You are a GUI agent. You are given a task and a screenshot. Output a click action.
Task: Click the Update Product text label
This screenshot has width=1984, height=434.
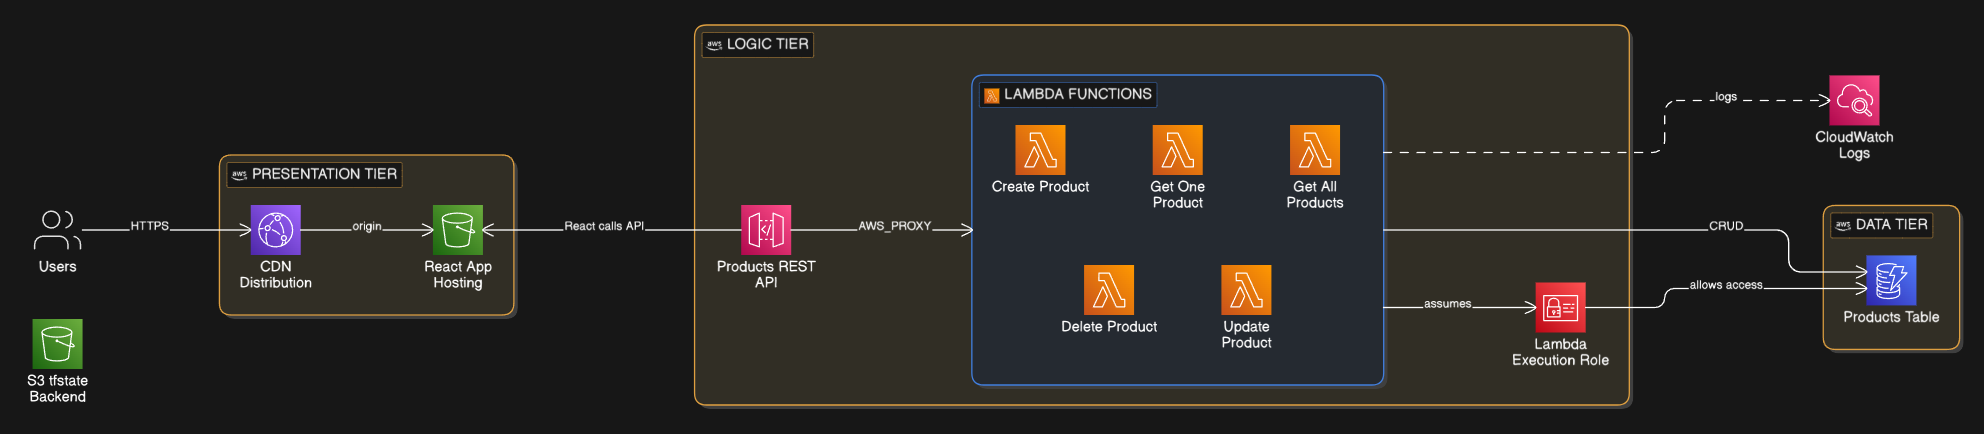tap(1246, 334)
